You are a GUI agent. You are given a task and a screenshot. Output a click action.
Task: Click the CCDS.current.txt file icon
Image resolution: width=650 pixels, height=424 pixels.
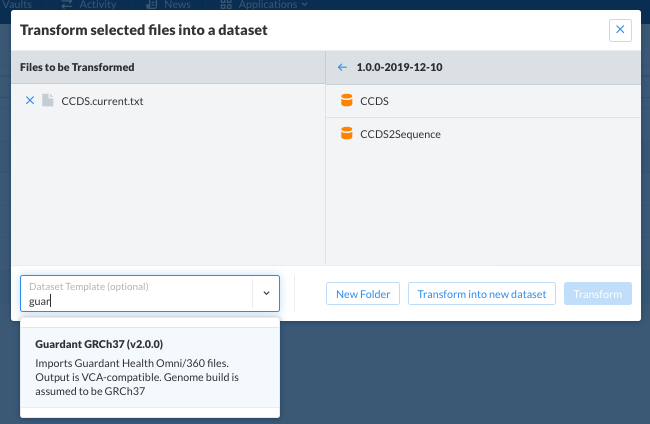coord(48,100)
